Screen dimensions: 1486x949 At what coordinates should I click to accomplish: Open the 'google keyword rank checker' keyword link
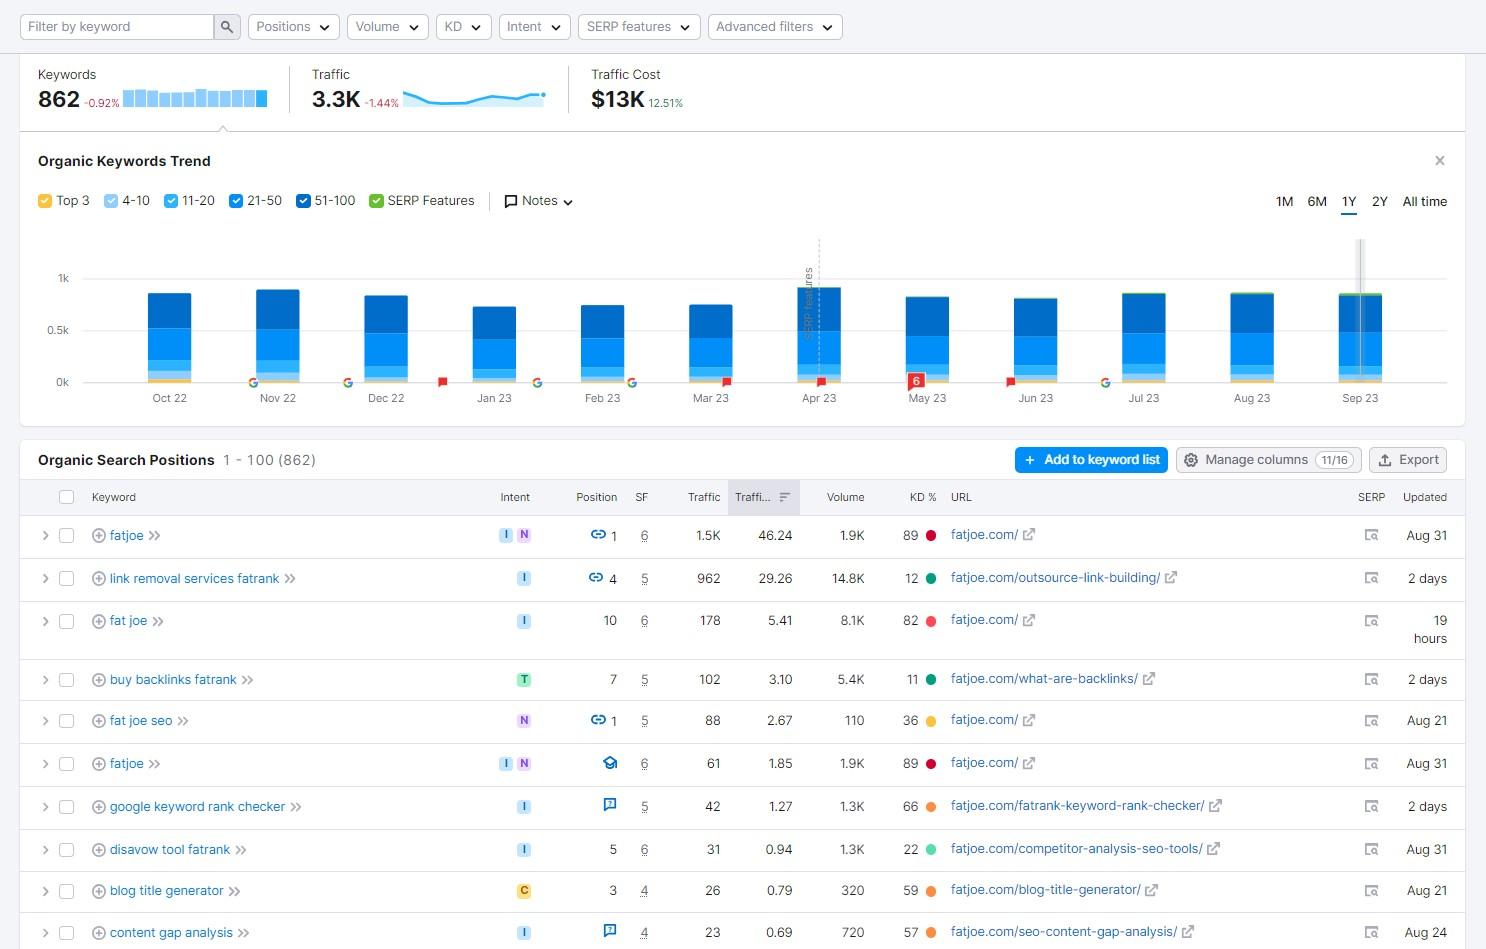click(x=197, y=807)
